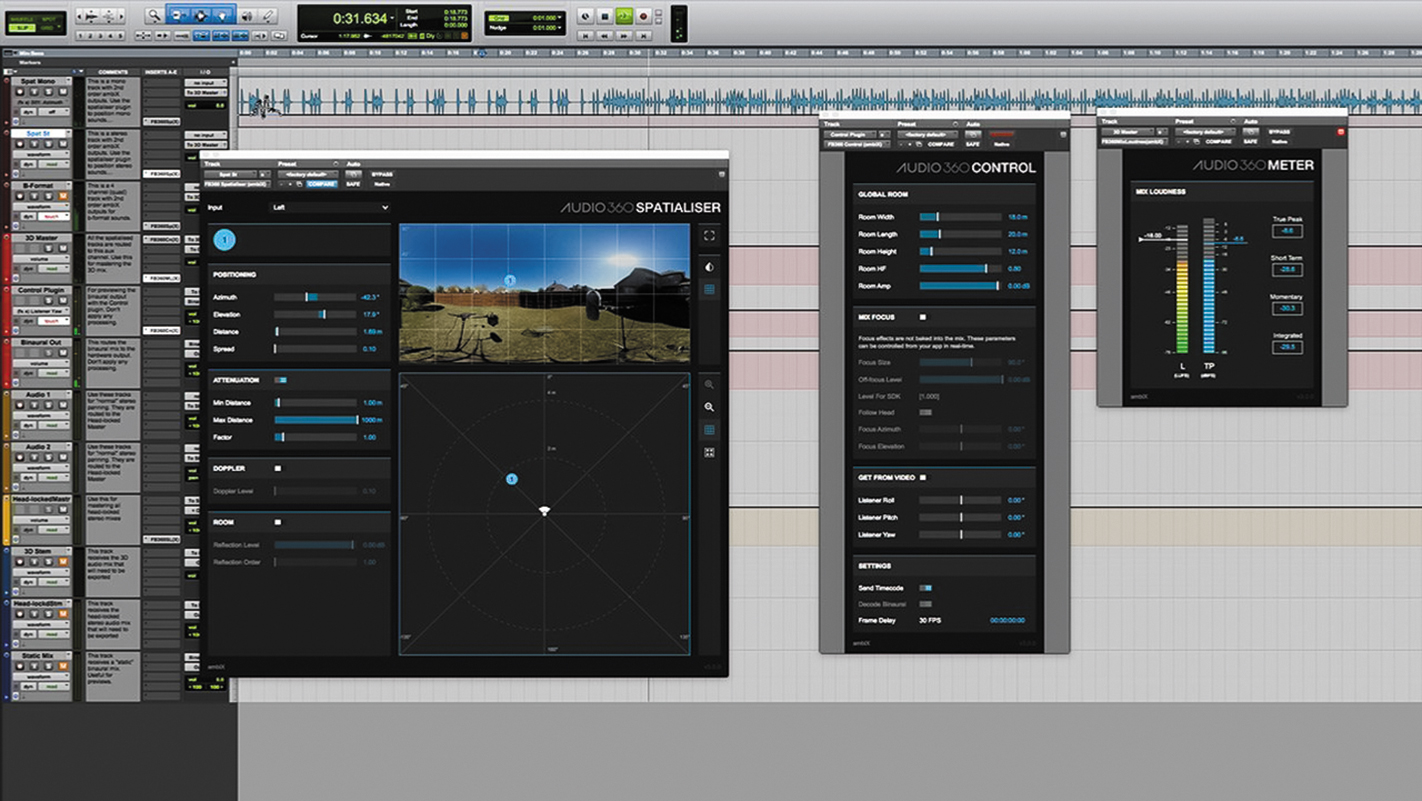Toggle the grid overlay icon beside video view
Viewport: 1422px width, 801px height.
pyautogui.click(x=709, y=289)
